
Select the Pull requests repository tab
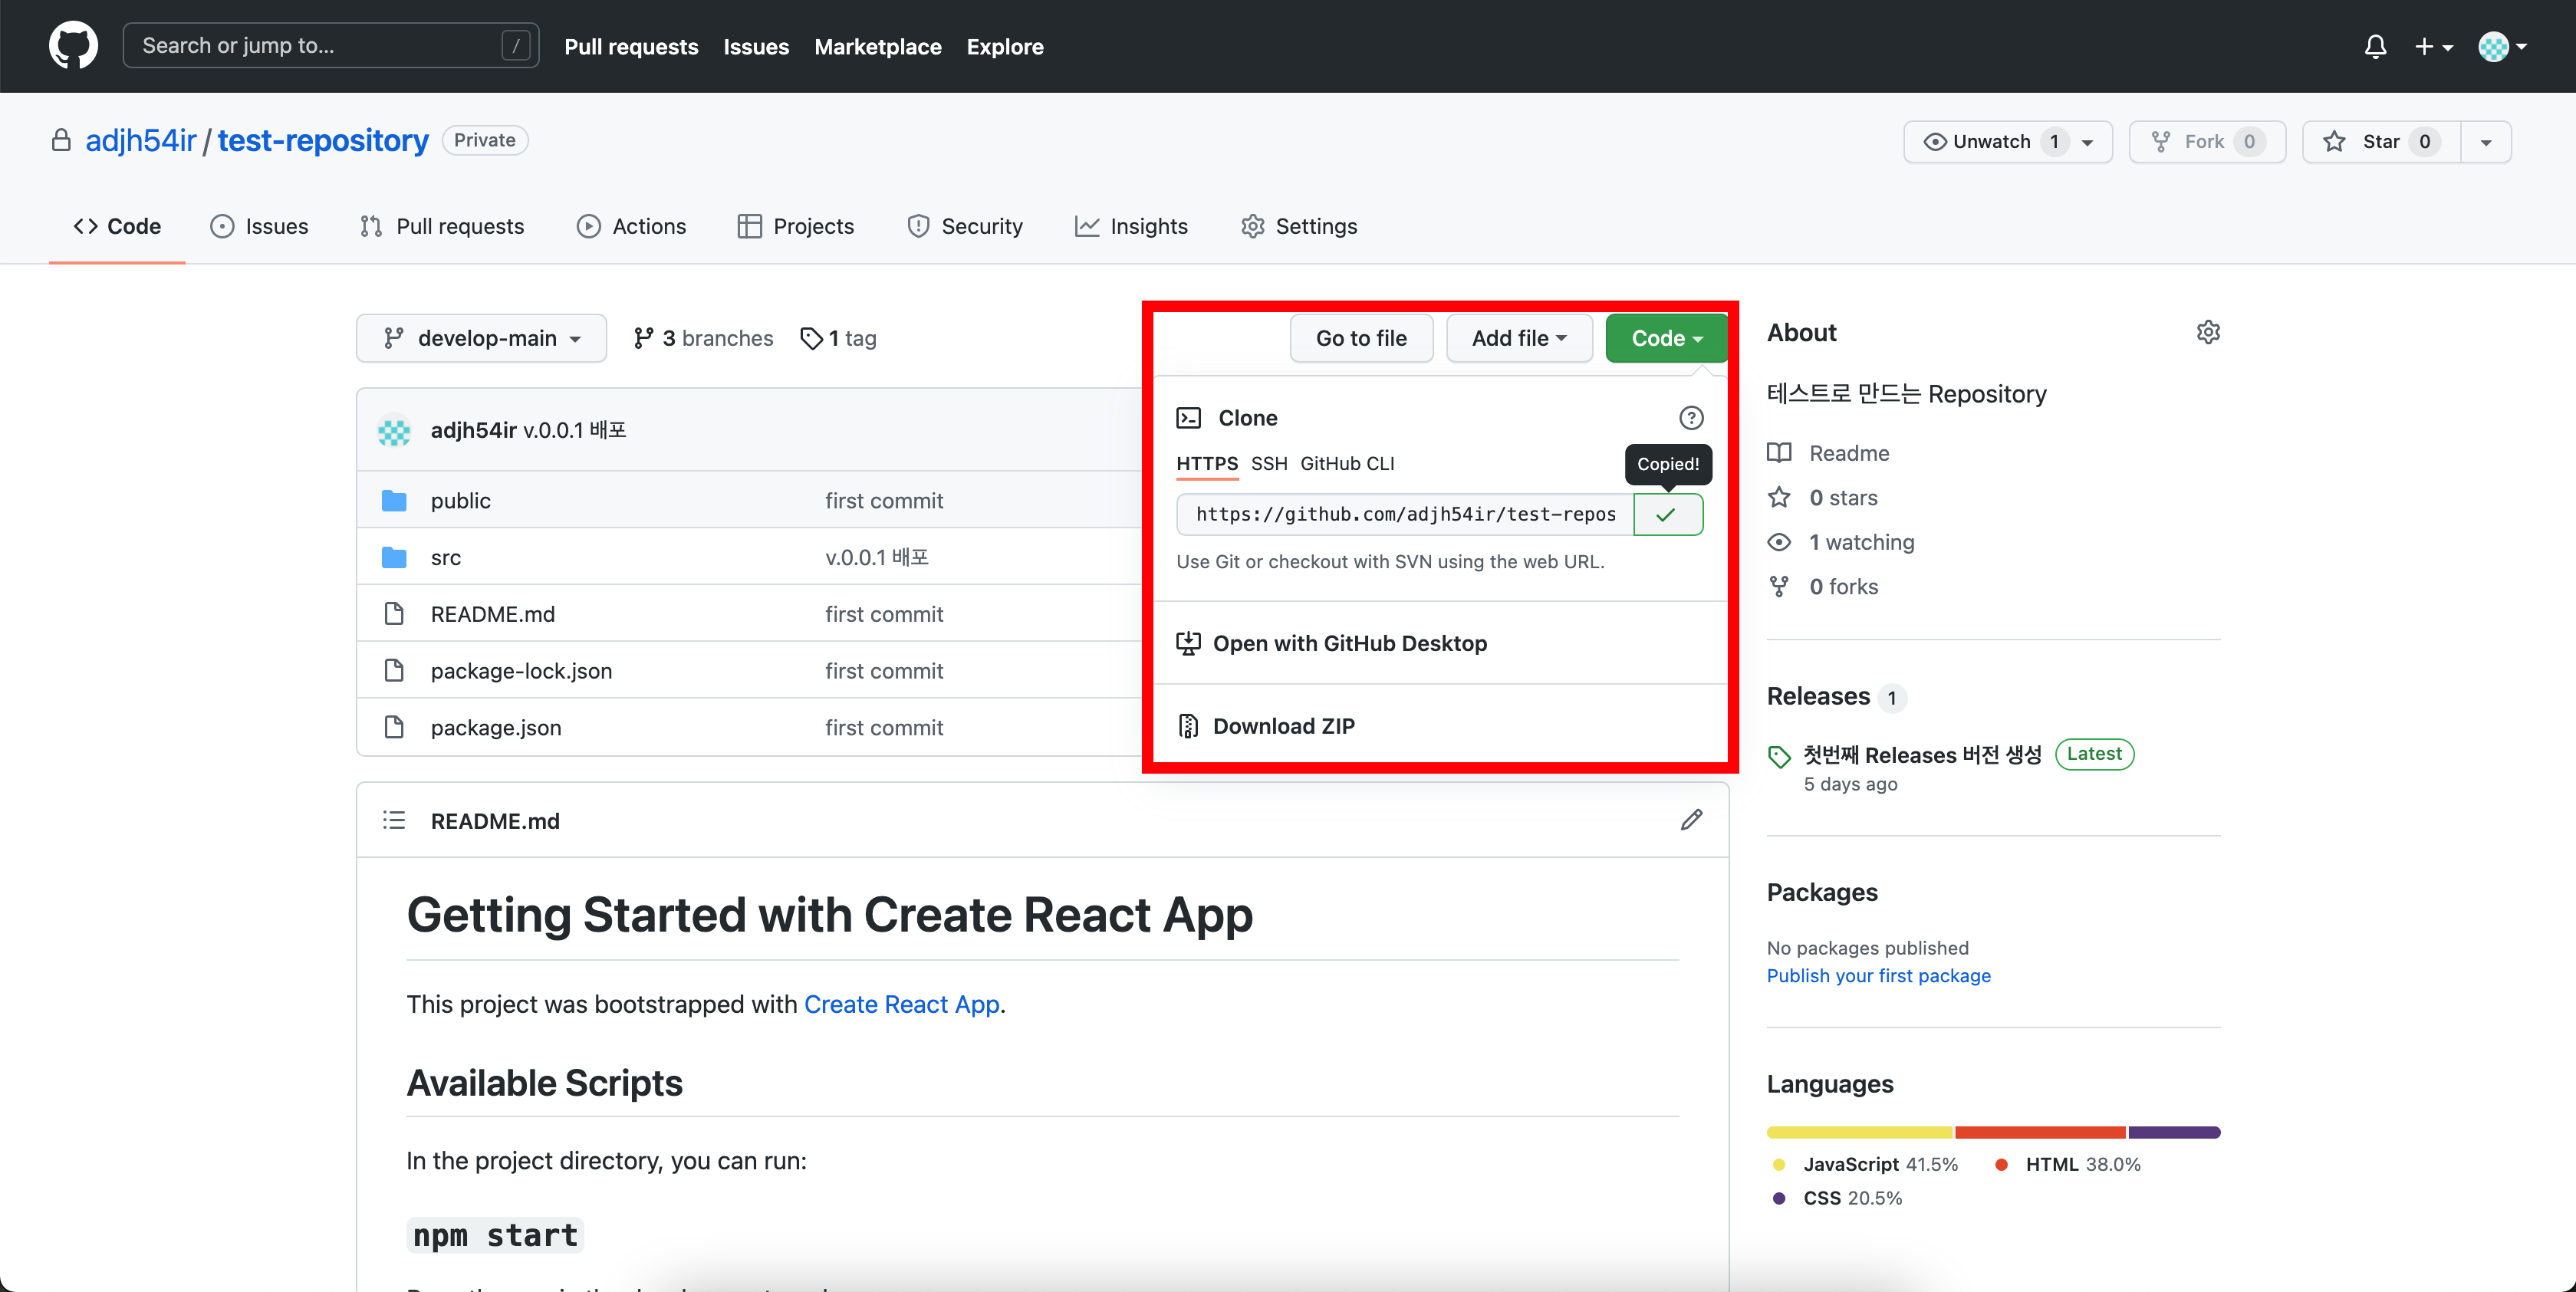click(442, 226)
